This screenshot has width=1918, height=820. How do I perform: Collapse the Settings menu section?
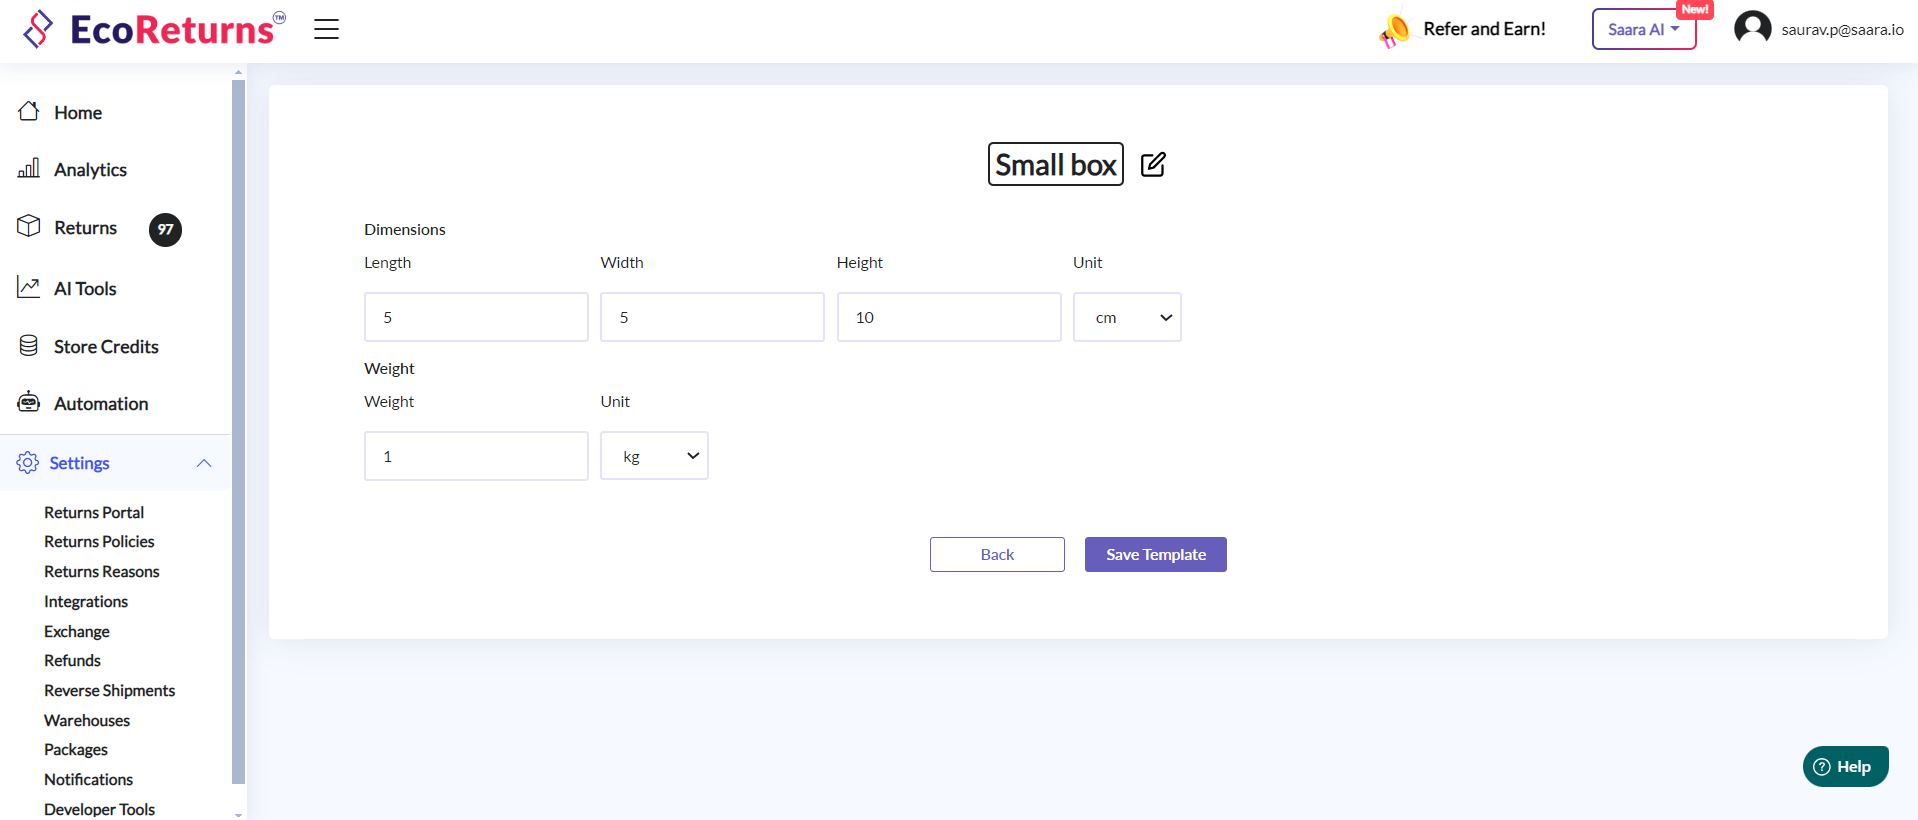(x=204, y=463)
